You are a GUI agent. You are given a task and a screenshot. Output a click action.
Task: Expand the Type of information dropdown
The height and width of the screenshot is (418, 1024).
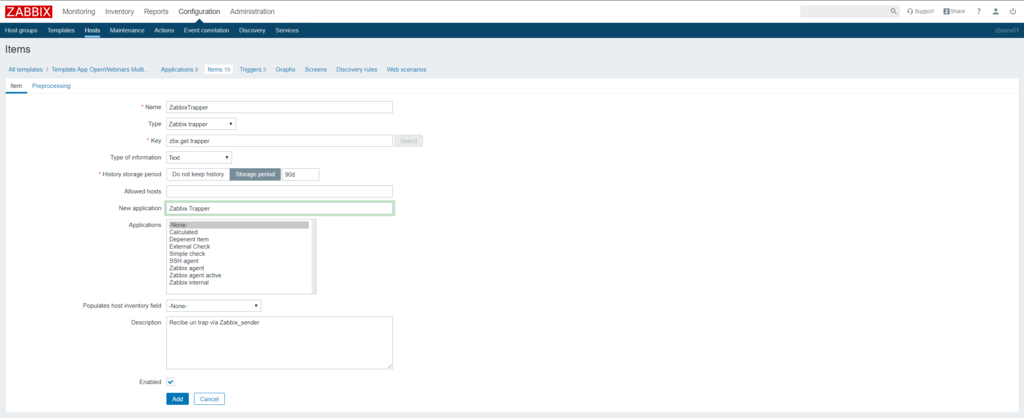point(199,157)
